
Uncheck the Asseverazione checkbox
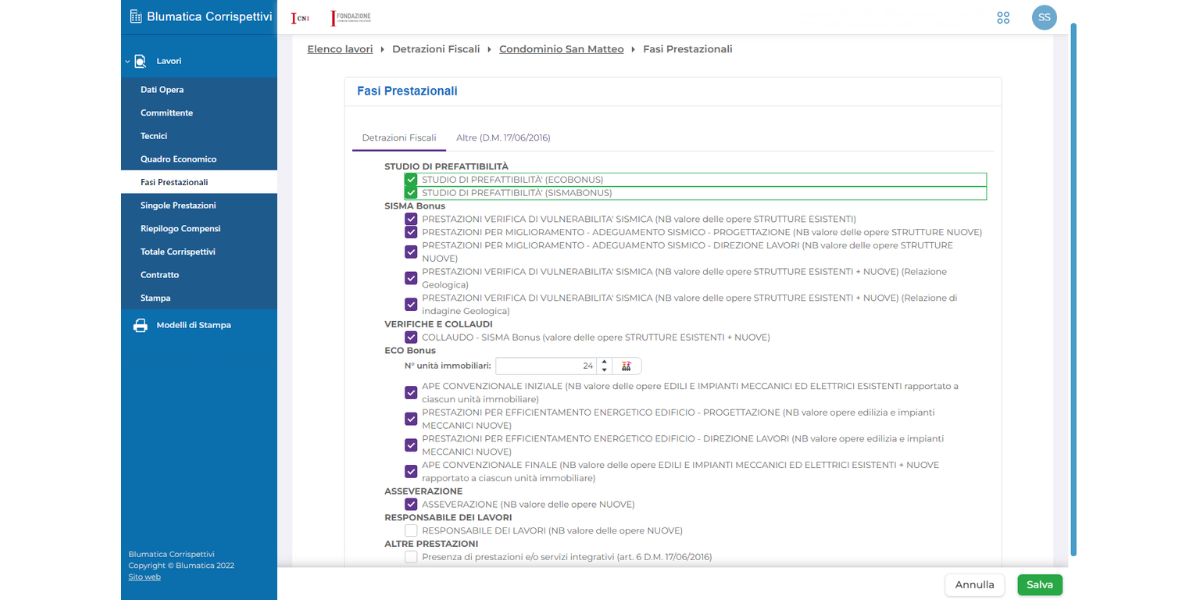[x=411, y=505]
